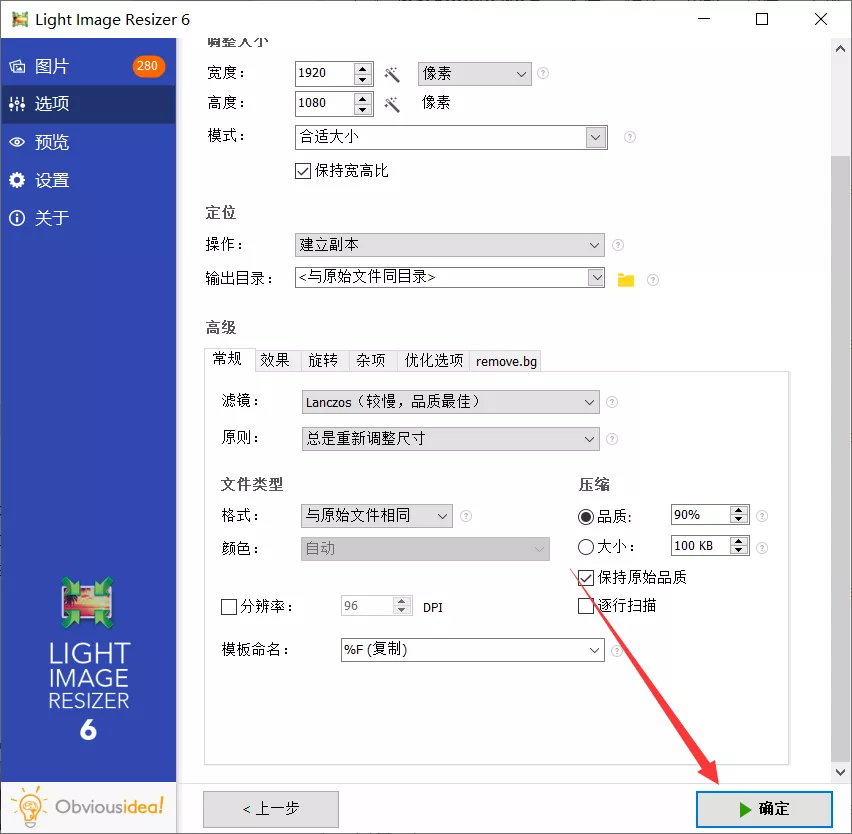This screenshot has width=852, height=834.
Task: Toggle the 保持宽高比 keep aspect ratio checkbox
Action: [303, 171]
